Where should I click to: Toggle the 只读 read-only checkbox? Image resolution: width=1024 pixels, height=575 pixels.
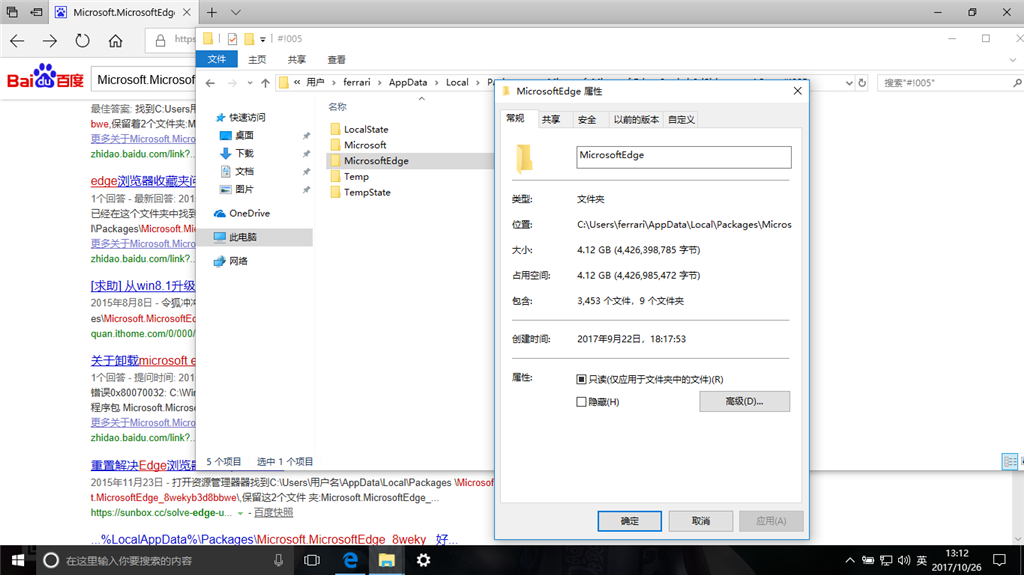point(581,379)
